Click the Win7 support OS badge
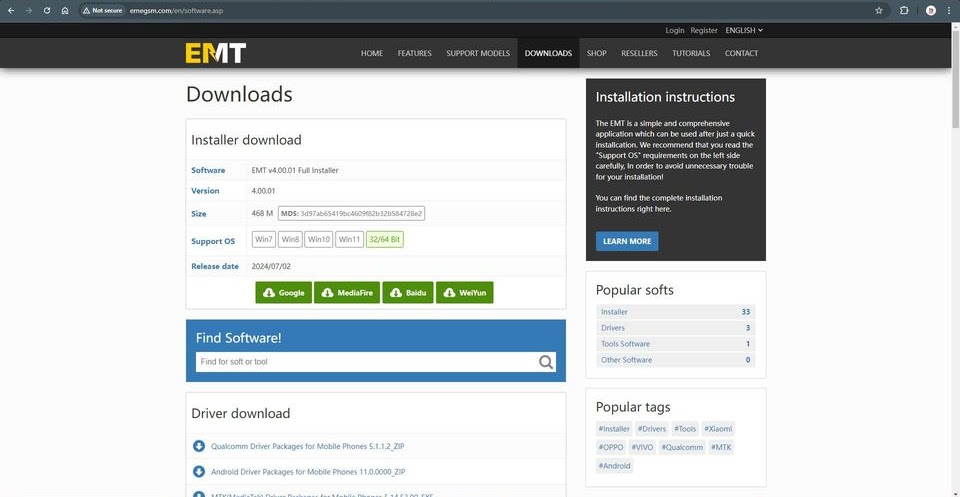Screen dimensions: 960x497 click(264, 239)
